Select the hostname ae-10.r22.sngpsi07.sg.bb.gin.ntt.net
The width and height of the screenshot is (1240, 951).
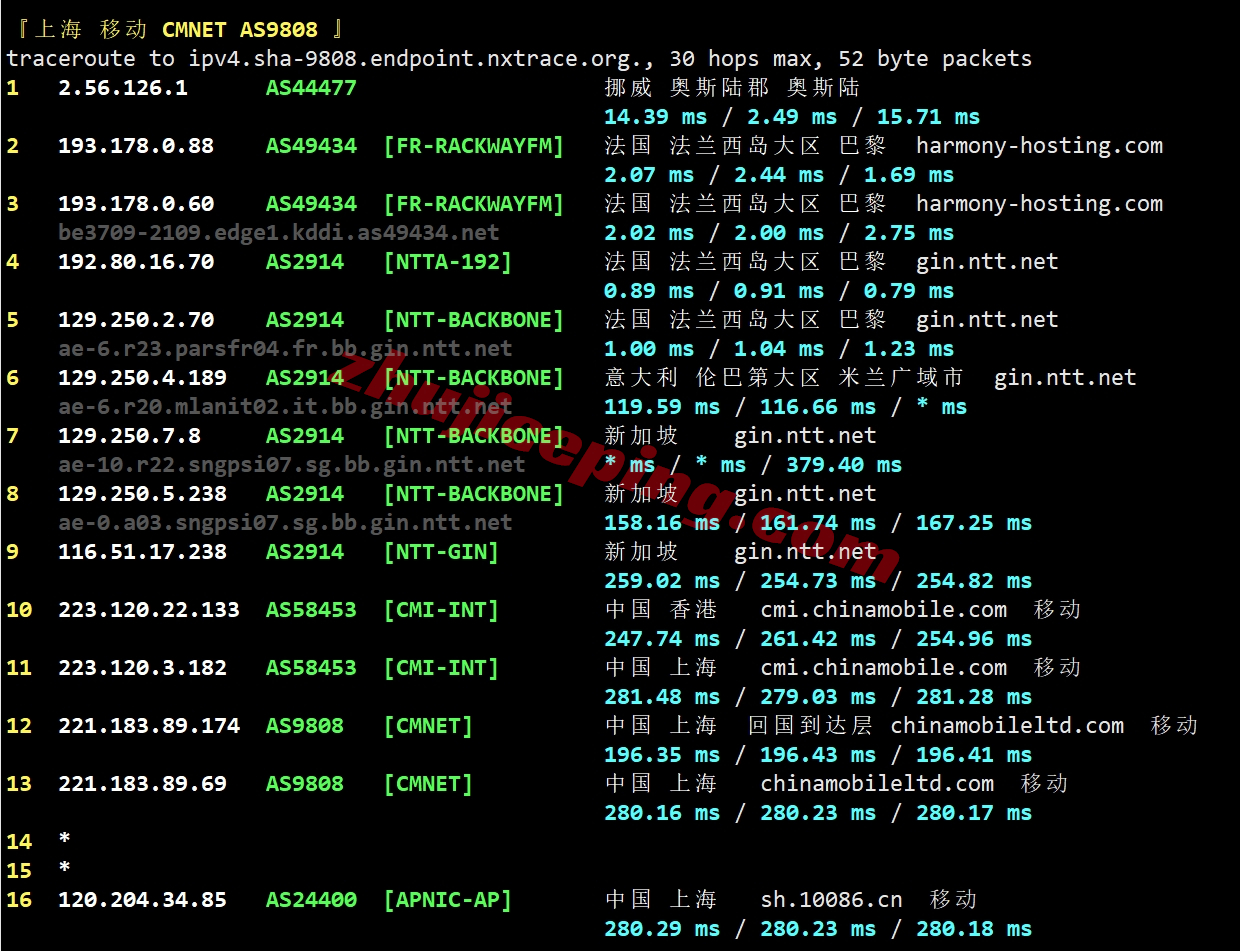[x=292, y=465]
